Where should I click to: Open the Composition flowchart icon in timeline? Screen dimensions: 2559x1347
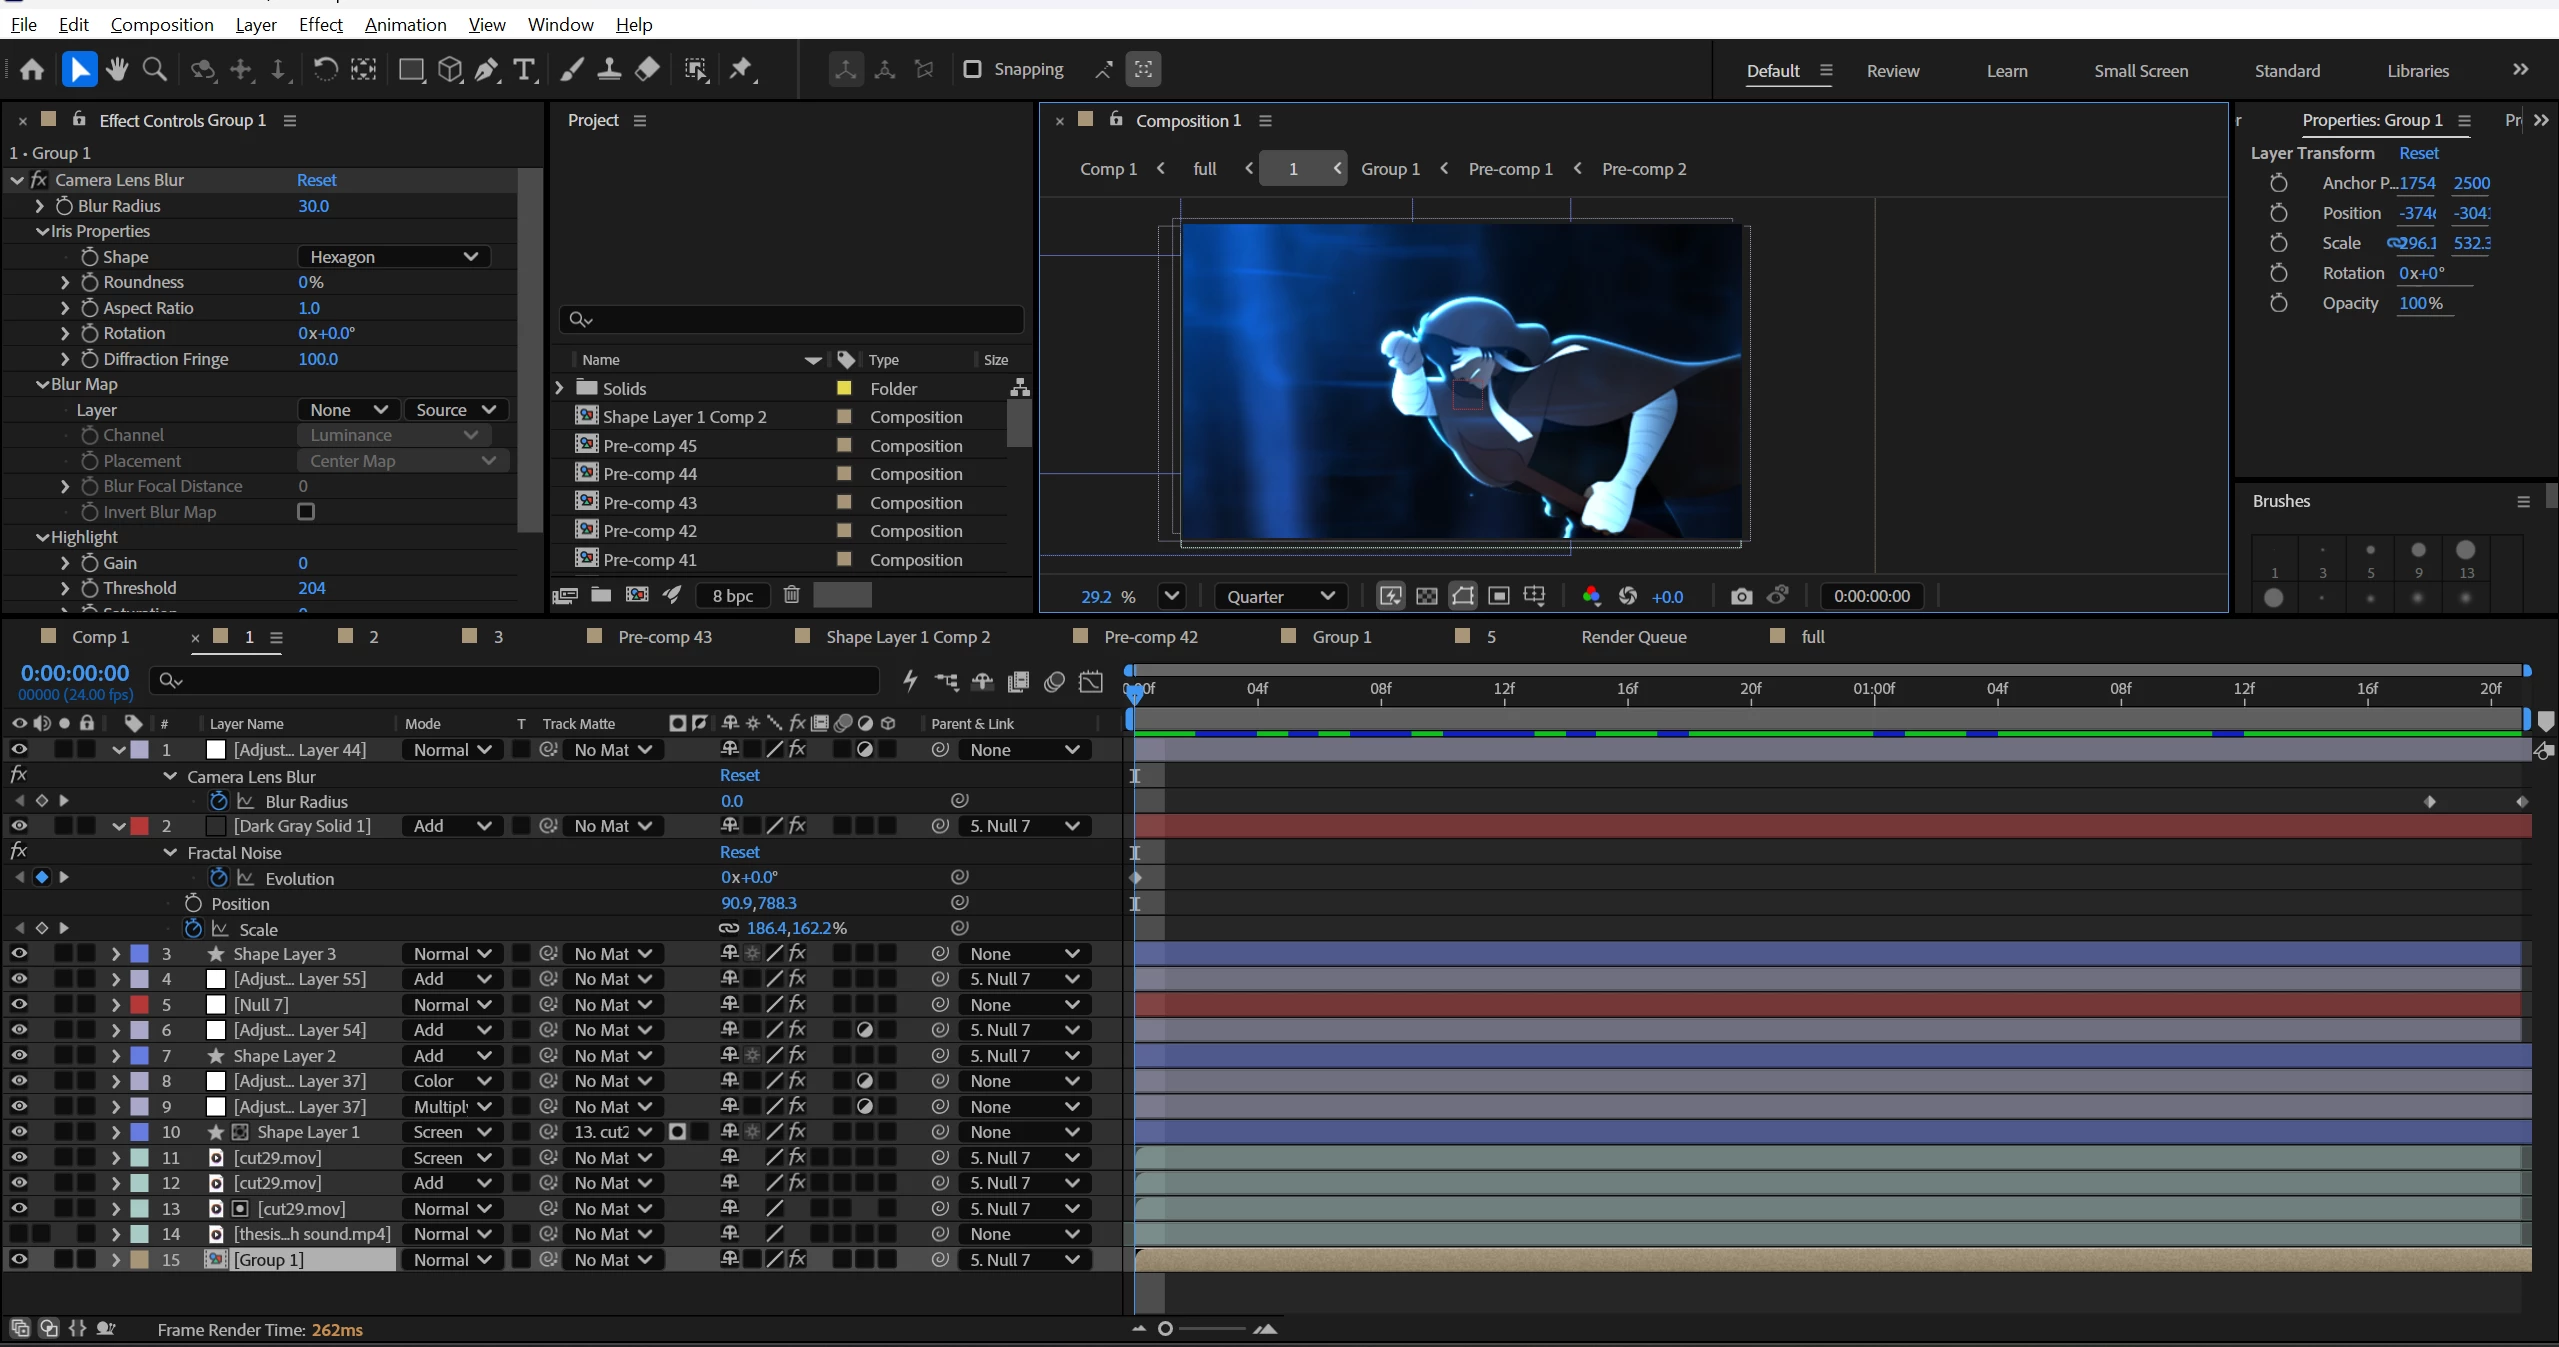click(x=945, y=681)
